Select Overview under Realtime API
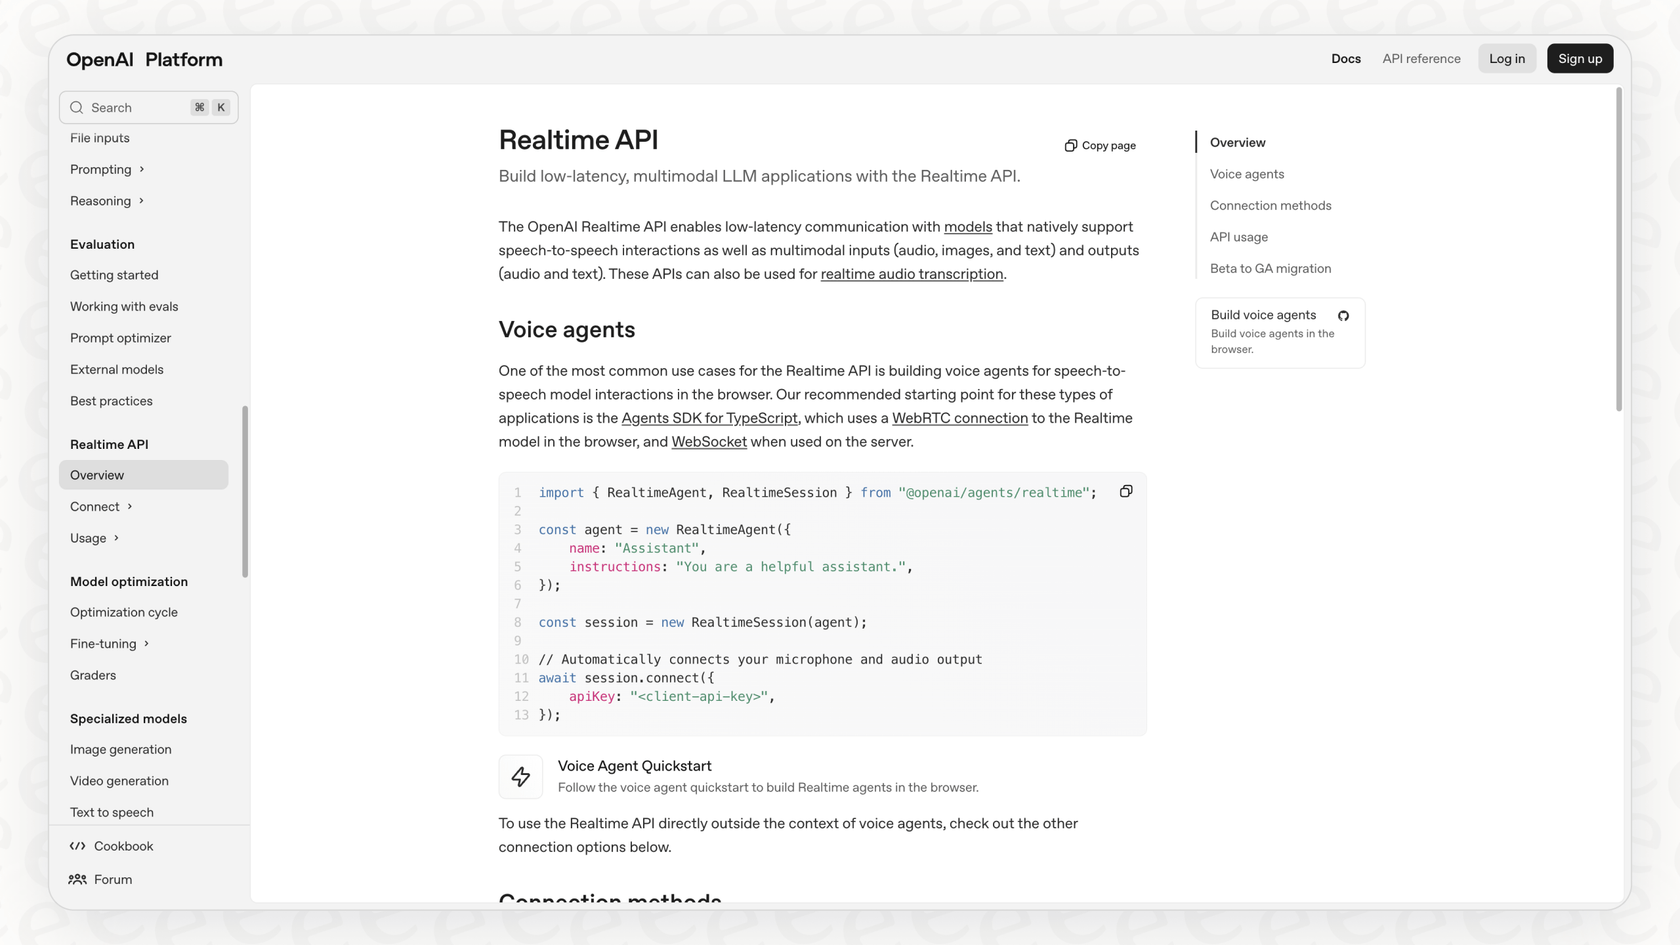The height and width of the screenshot is (945, 1680). (x=97, y=474)
